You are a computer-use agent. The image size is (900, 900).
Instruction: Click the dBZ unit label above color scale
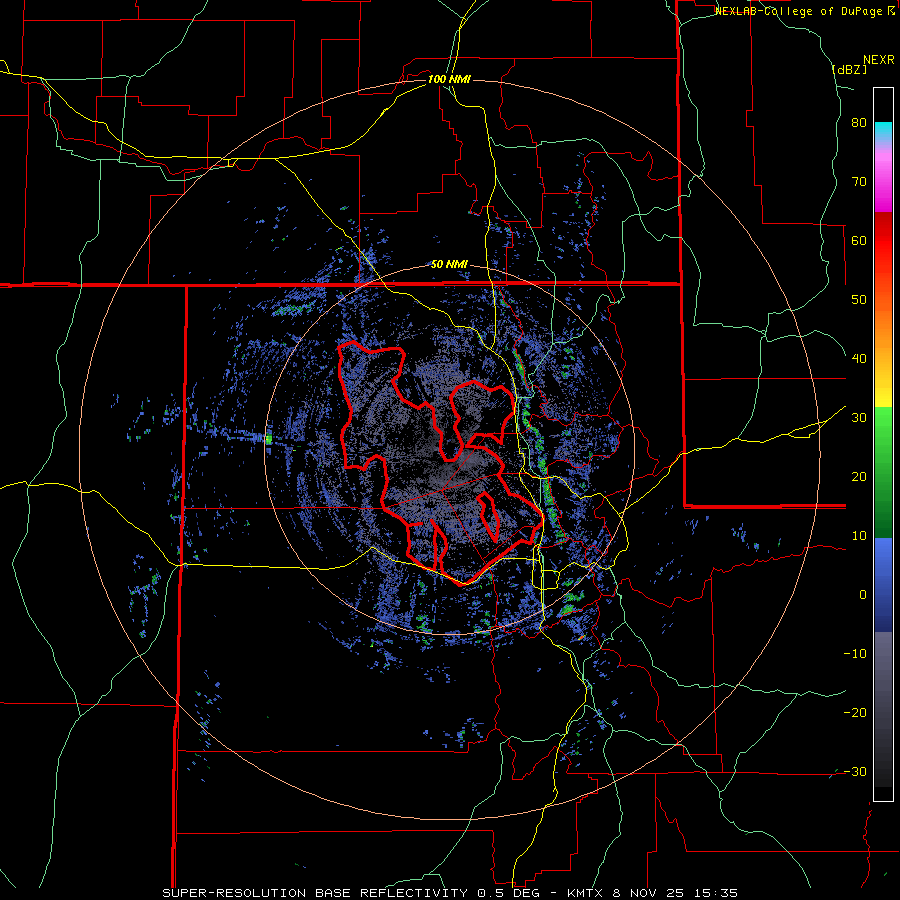pyautogui.click(x=849, y=70)
